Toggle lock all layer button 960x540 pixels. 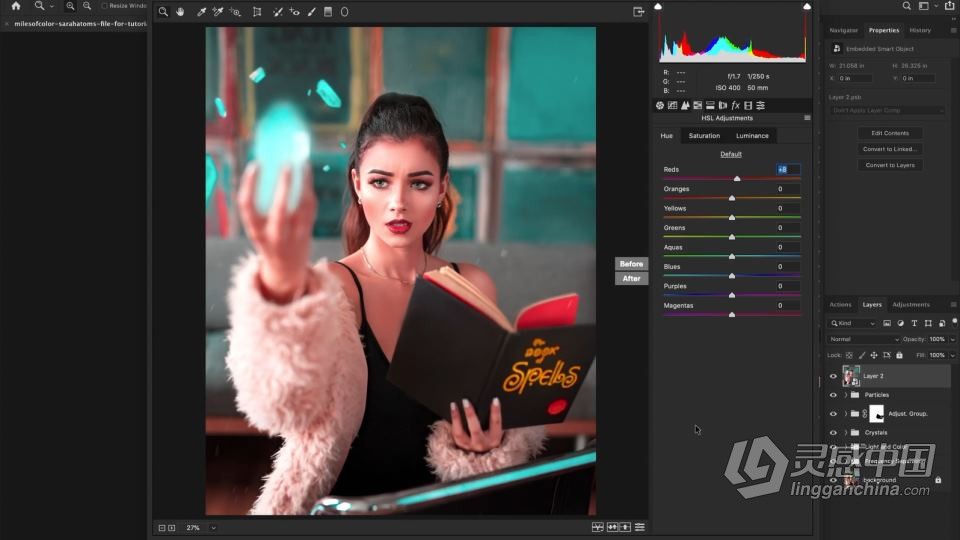click(899, 355)
